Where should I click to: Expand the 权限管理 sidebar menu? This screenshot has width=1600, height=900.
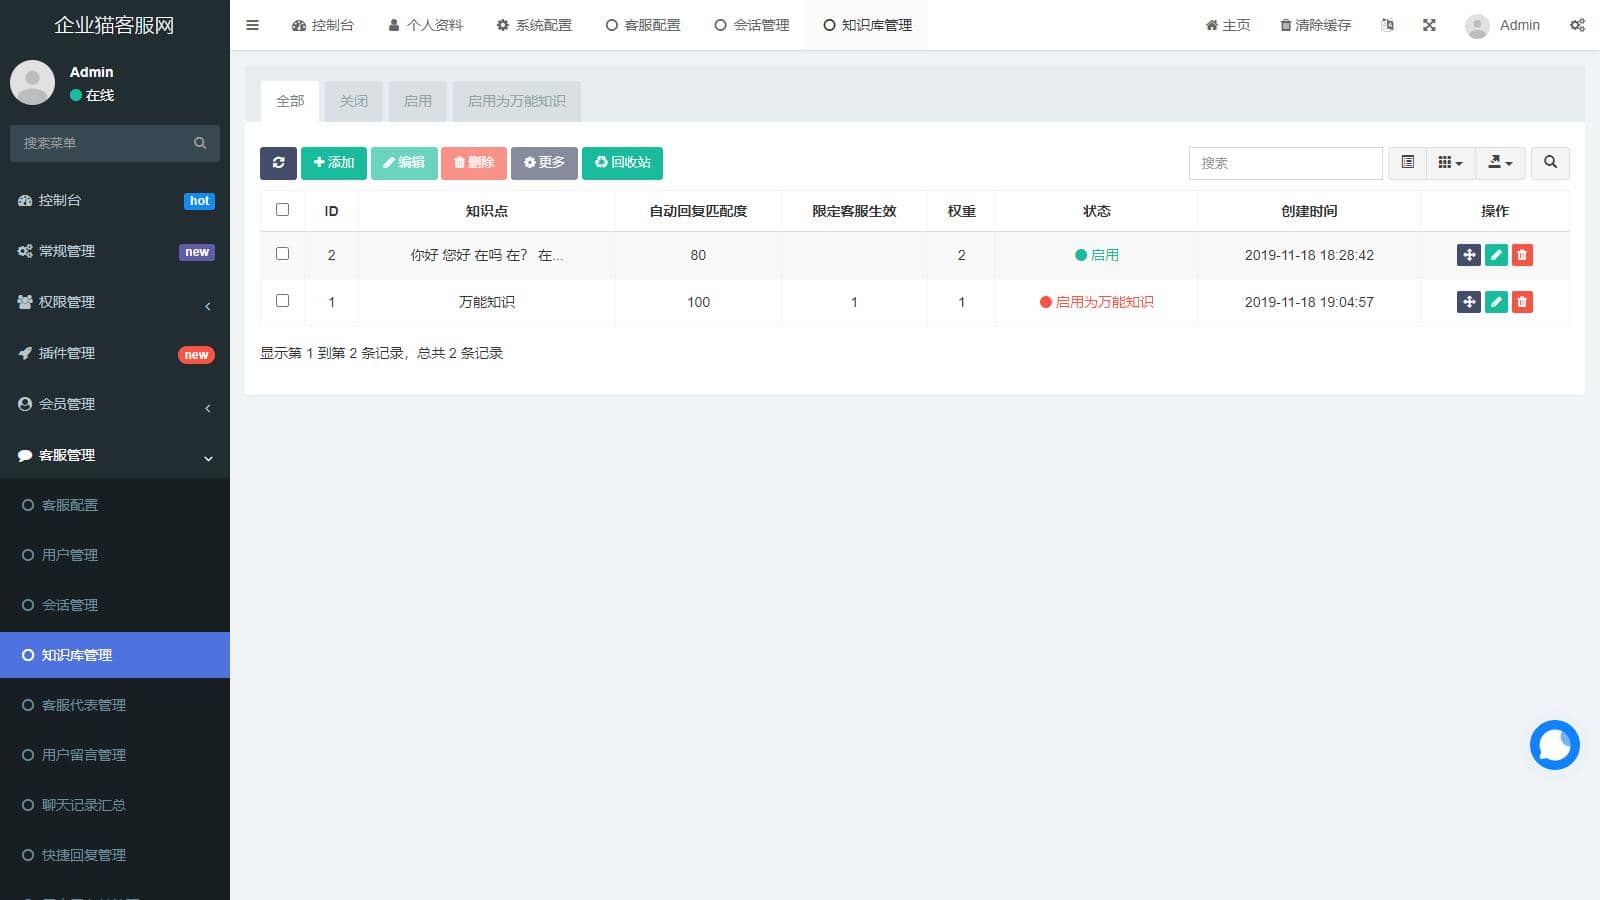115,302
